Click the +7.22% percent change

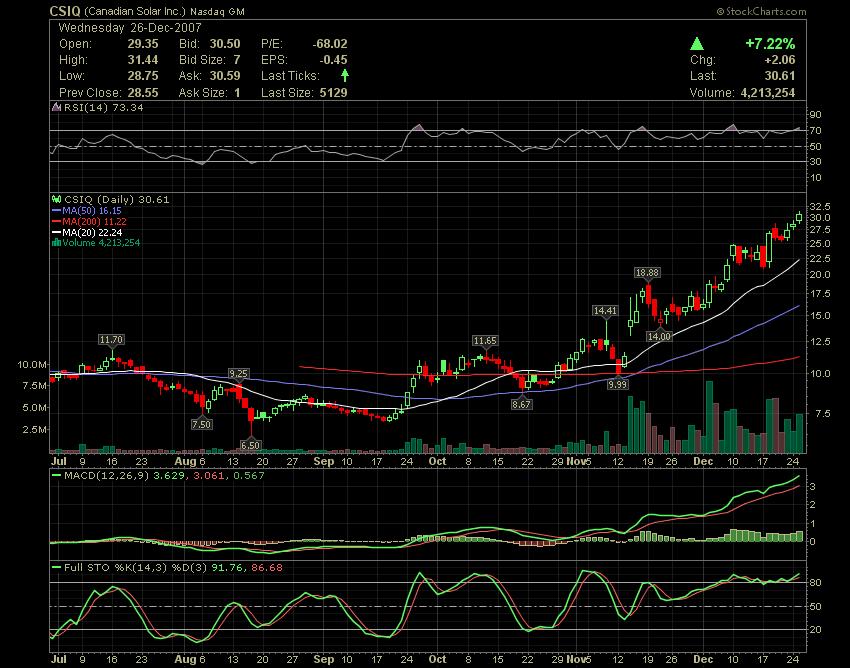click(770, 44)
